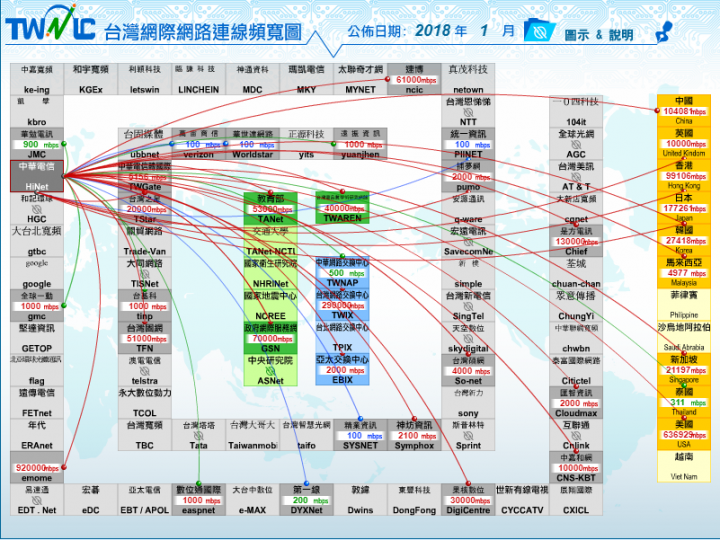Select the China 中國 country cell
The height and width of the screenshot is (540, 720).
point(684,111)
